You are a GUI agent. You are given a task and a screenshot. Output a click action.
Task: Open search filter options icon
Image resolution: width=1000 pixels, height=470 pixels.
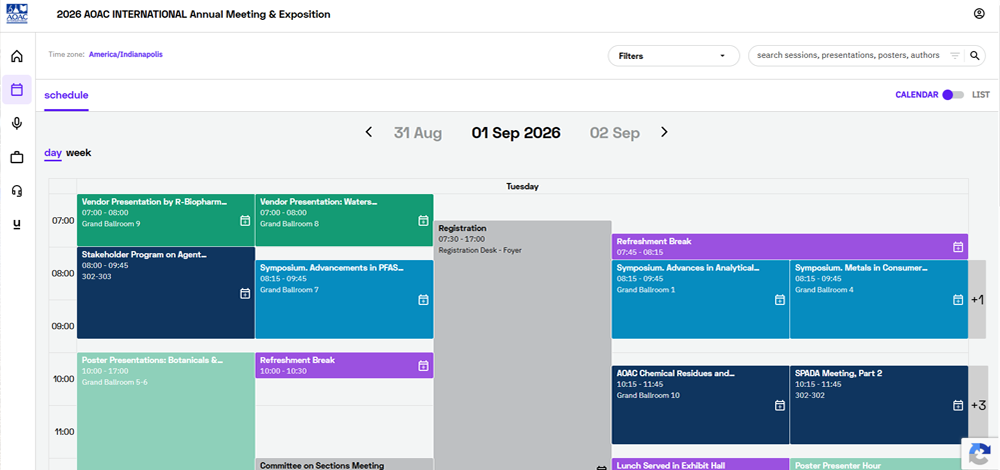pyautogui.click(x=955, y=55)
